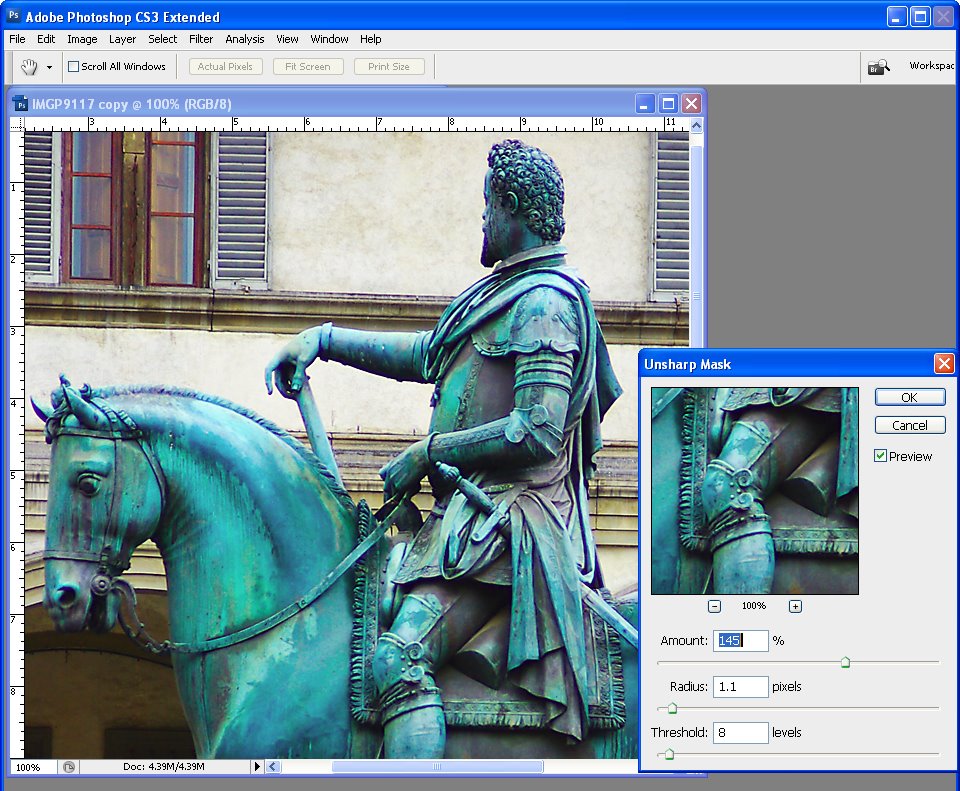The image size is (960, 791).
Task: Click the ruler origin corner box
Action: click(17, 124)
